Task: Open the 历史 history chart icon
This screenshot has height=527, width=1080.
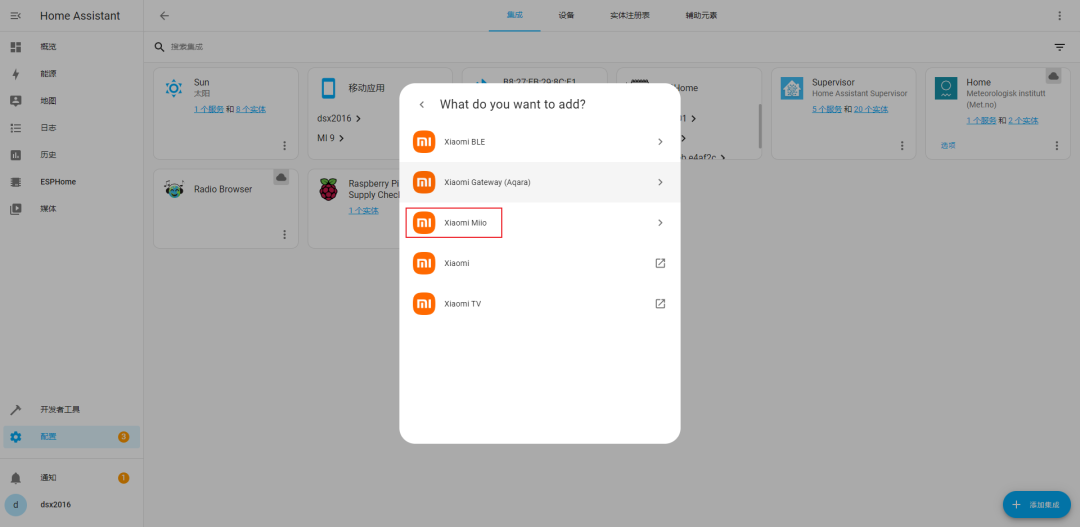Action: [16, 155]
